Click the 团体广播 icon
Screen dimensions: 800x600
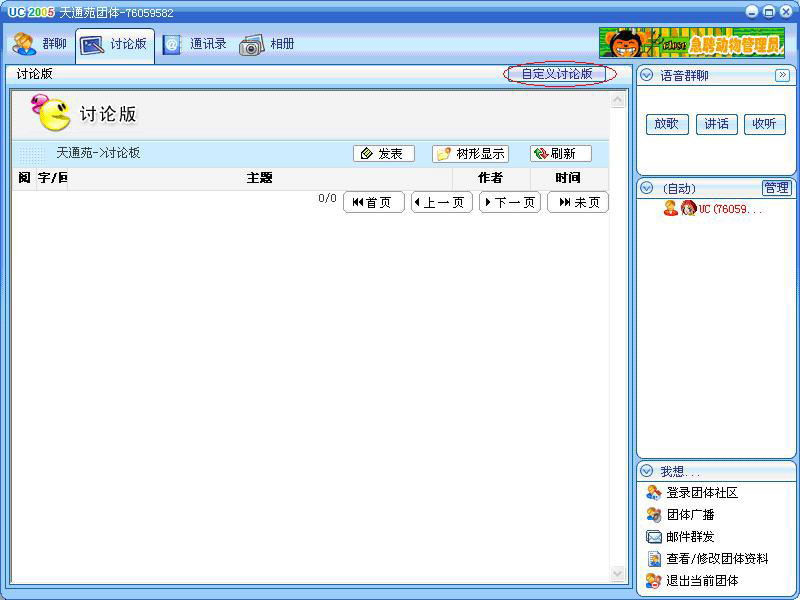point(654,515)
